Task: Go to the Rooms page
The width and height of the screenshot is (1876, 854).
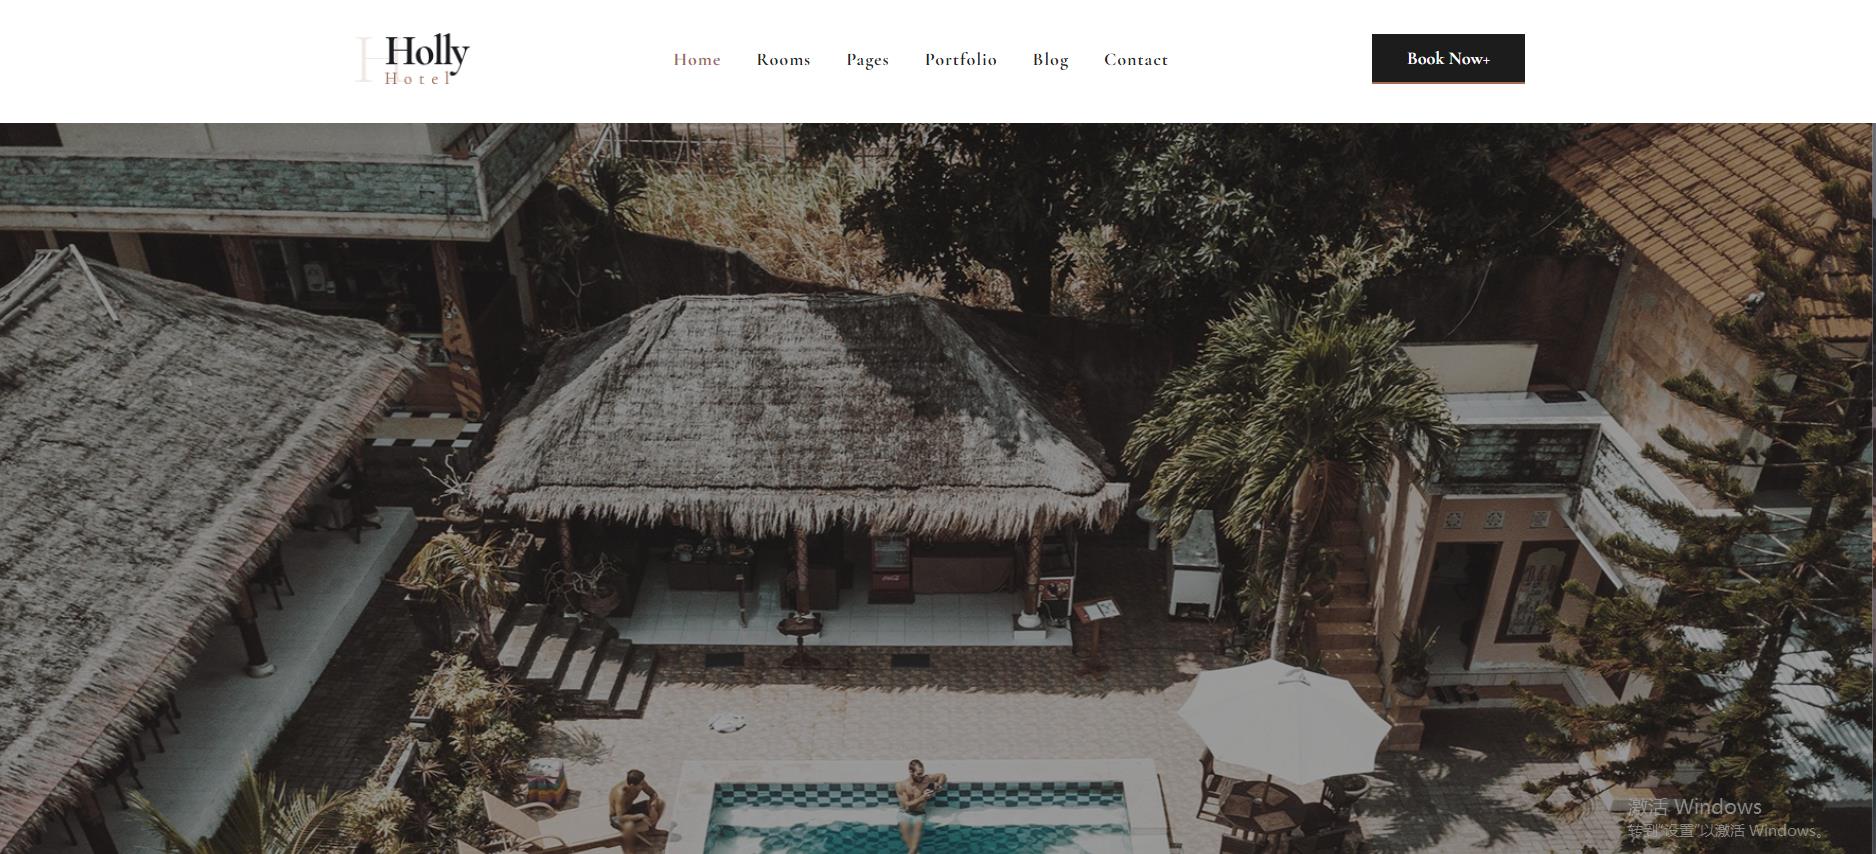Action: [x=783, y=60]
